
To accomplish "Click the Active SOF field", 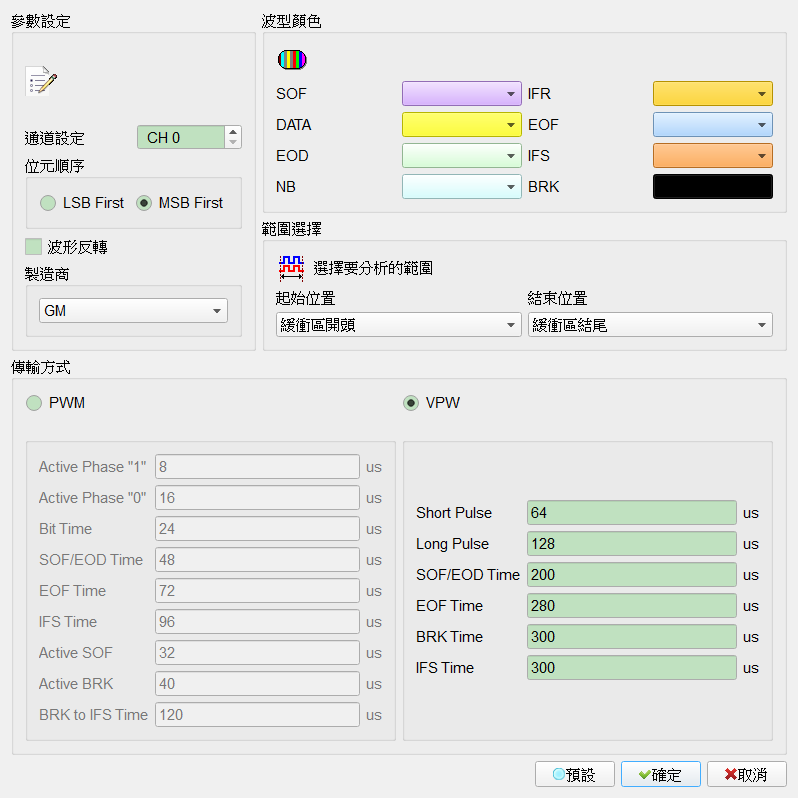I will [257, 653].
